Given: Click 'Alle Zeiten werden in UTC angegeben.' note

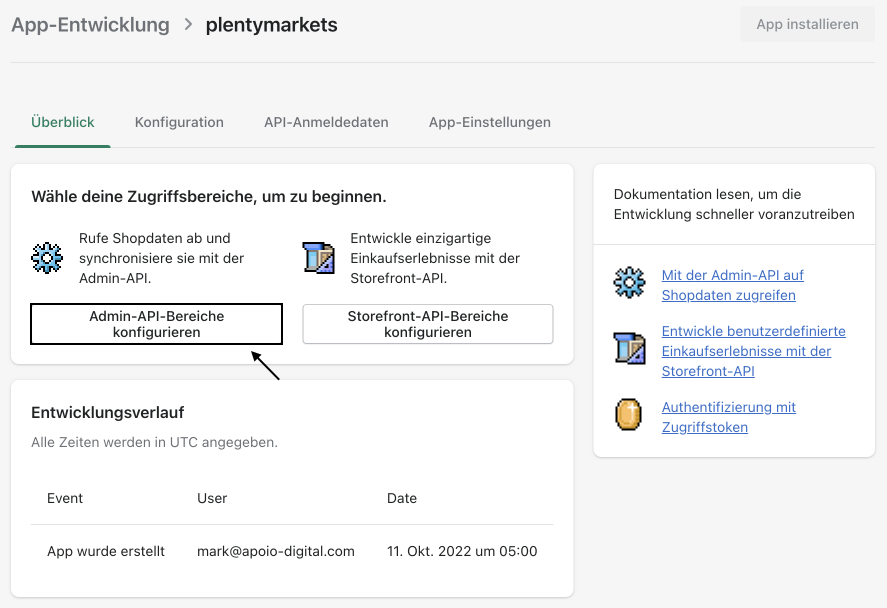Looking at the screenshot, I should pyautogui.click(x=154, y=442).
